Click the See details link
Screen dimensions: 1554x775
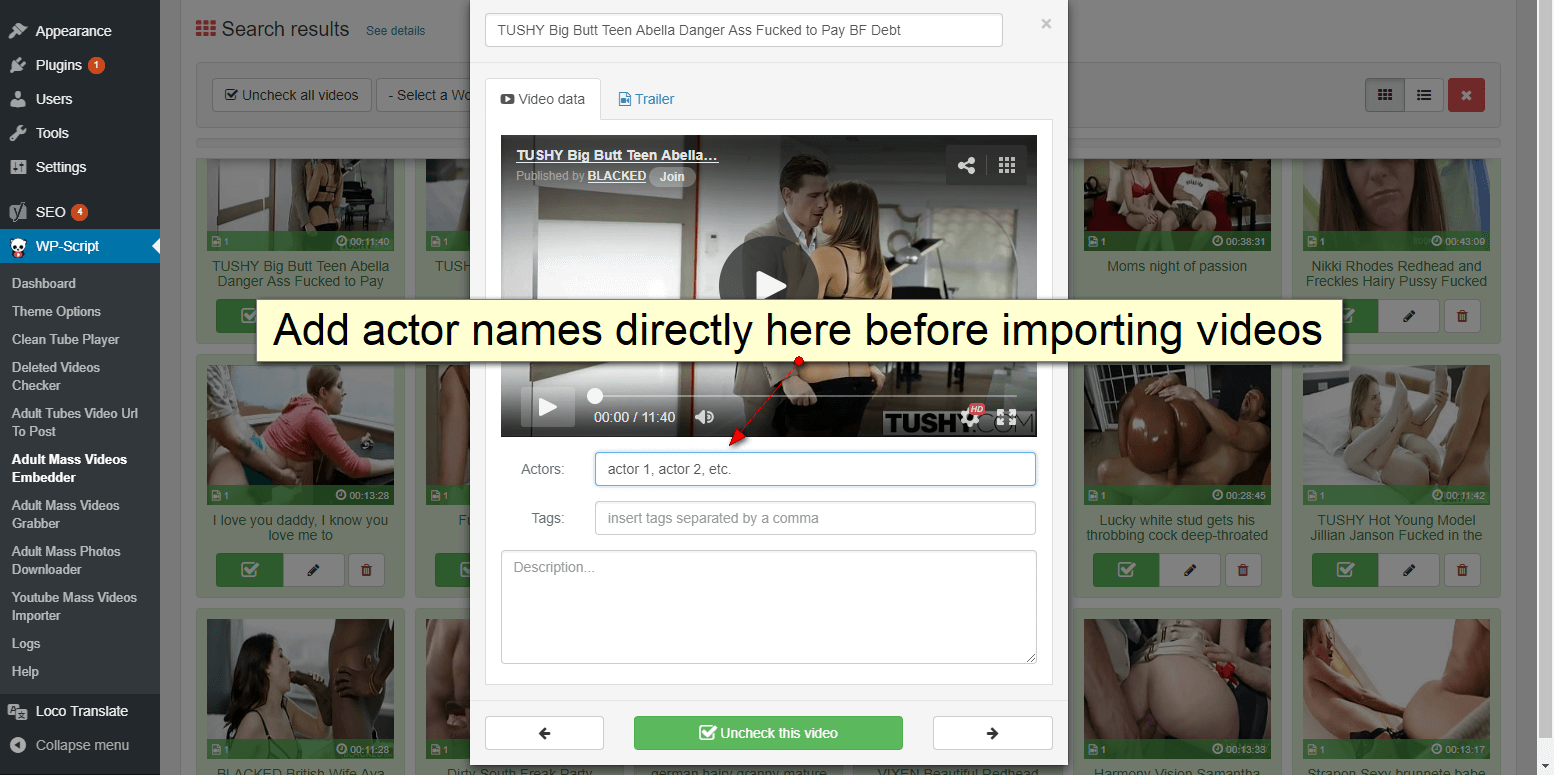(x=395, y=31)
